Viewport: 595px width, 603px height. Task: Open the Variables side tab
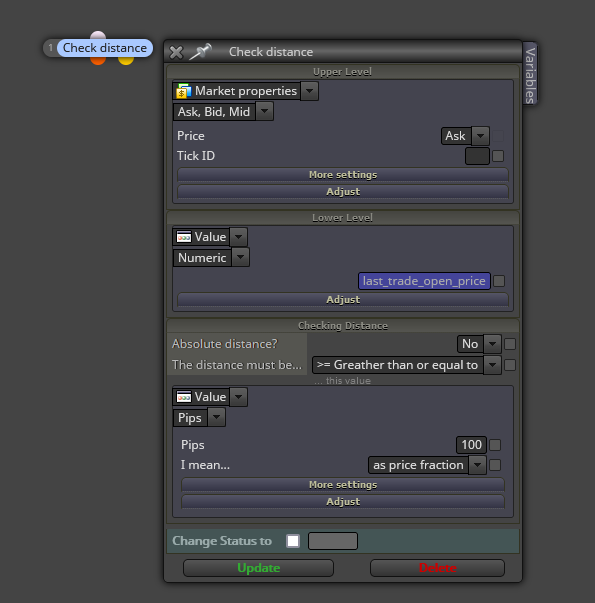pos(530,75)
